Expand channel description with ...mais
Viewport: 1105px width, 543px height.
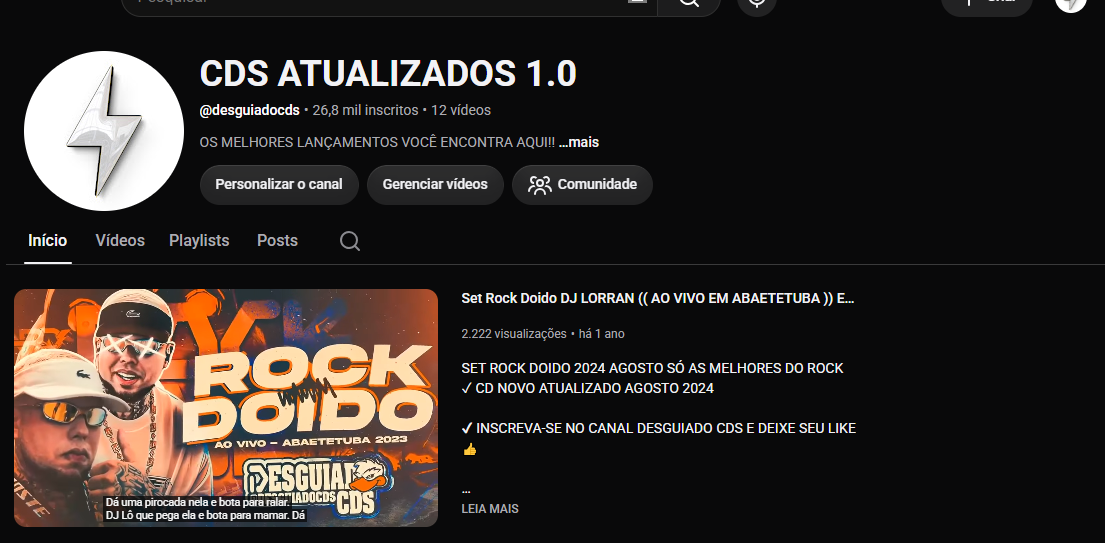[x=579, y=142]
